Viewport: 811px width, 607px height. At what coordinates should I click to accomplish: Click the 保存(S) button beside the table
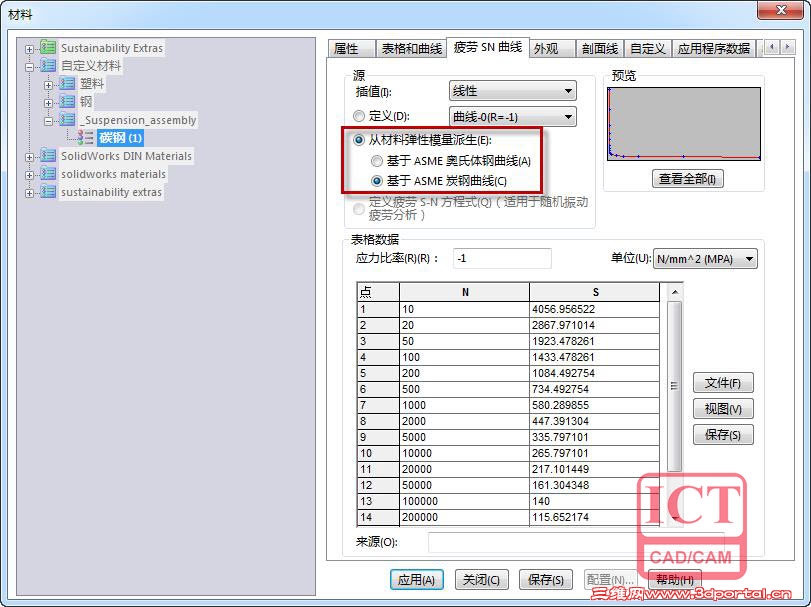click(x=723, y=435)
